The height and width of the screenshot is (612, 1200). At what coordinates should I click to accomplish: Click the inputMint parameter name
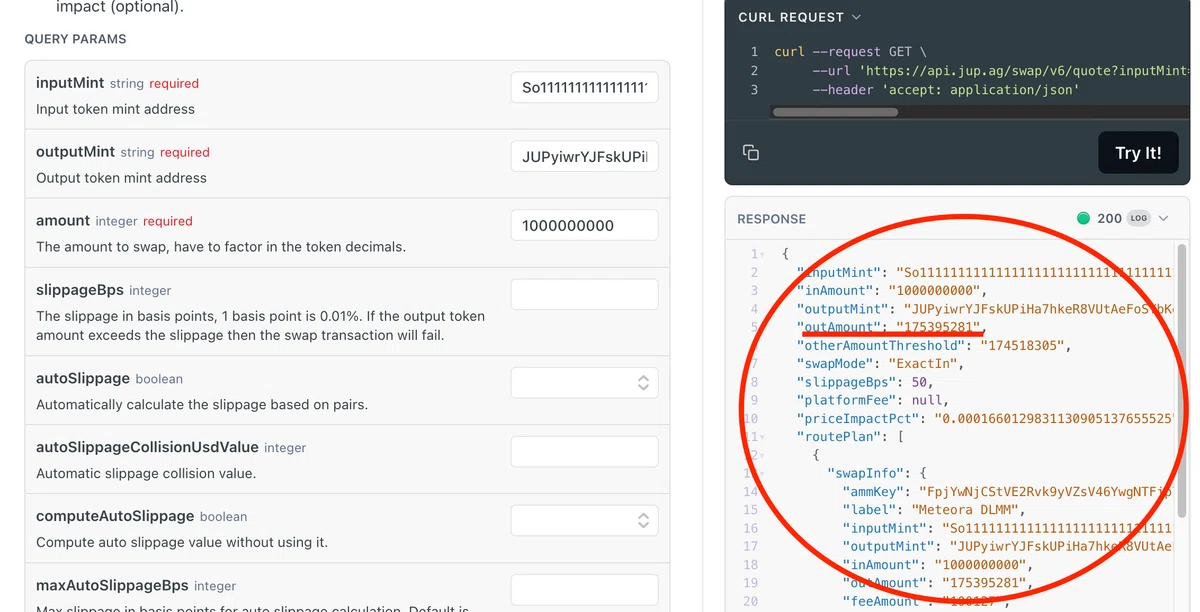pyautogui.click(x=70, y=83)
